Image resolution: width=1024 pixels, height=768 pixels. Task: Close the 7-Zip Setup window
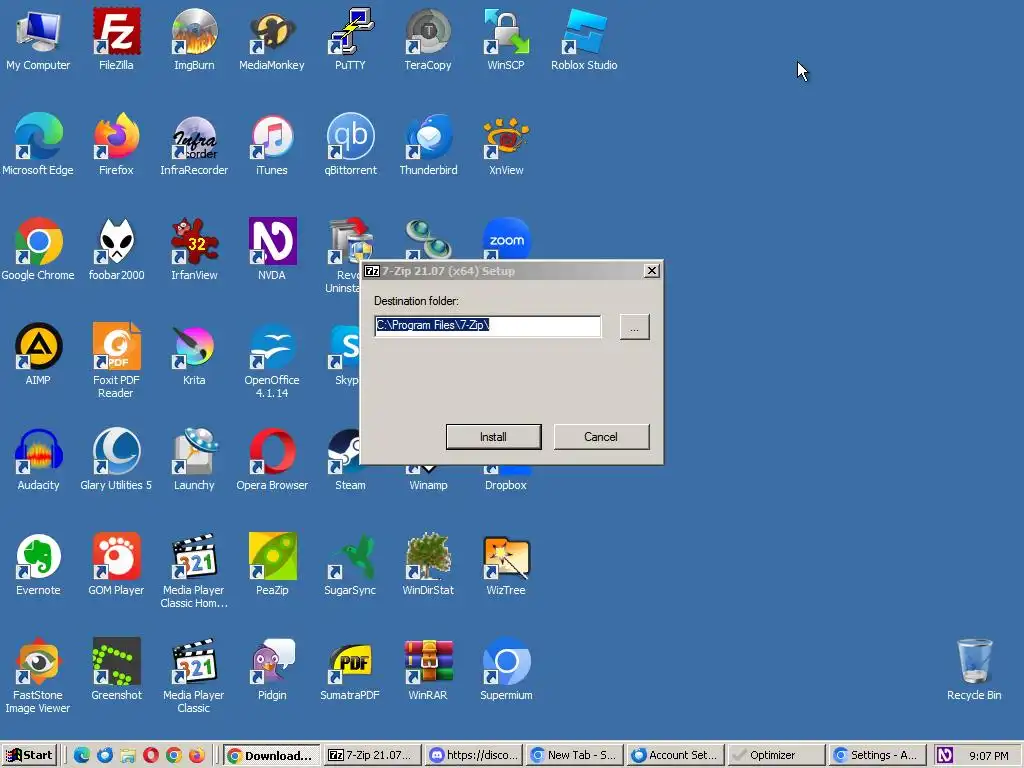pos(651,270)
